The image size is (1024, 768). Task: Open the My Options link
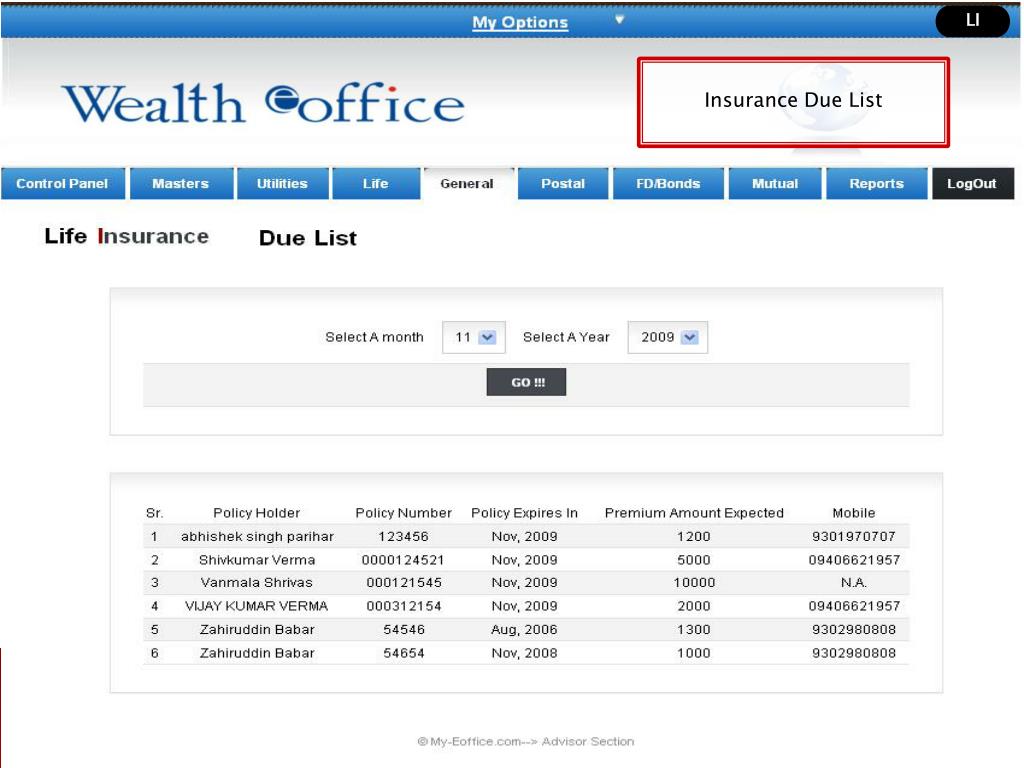coord(520,22)
